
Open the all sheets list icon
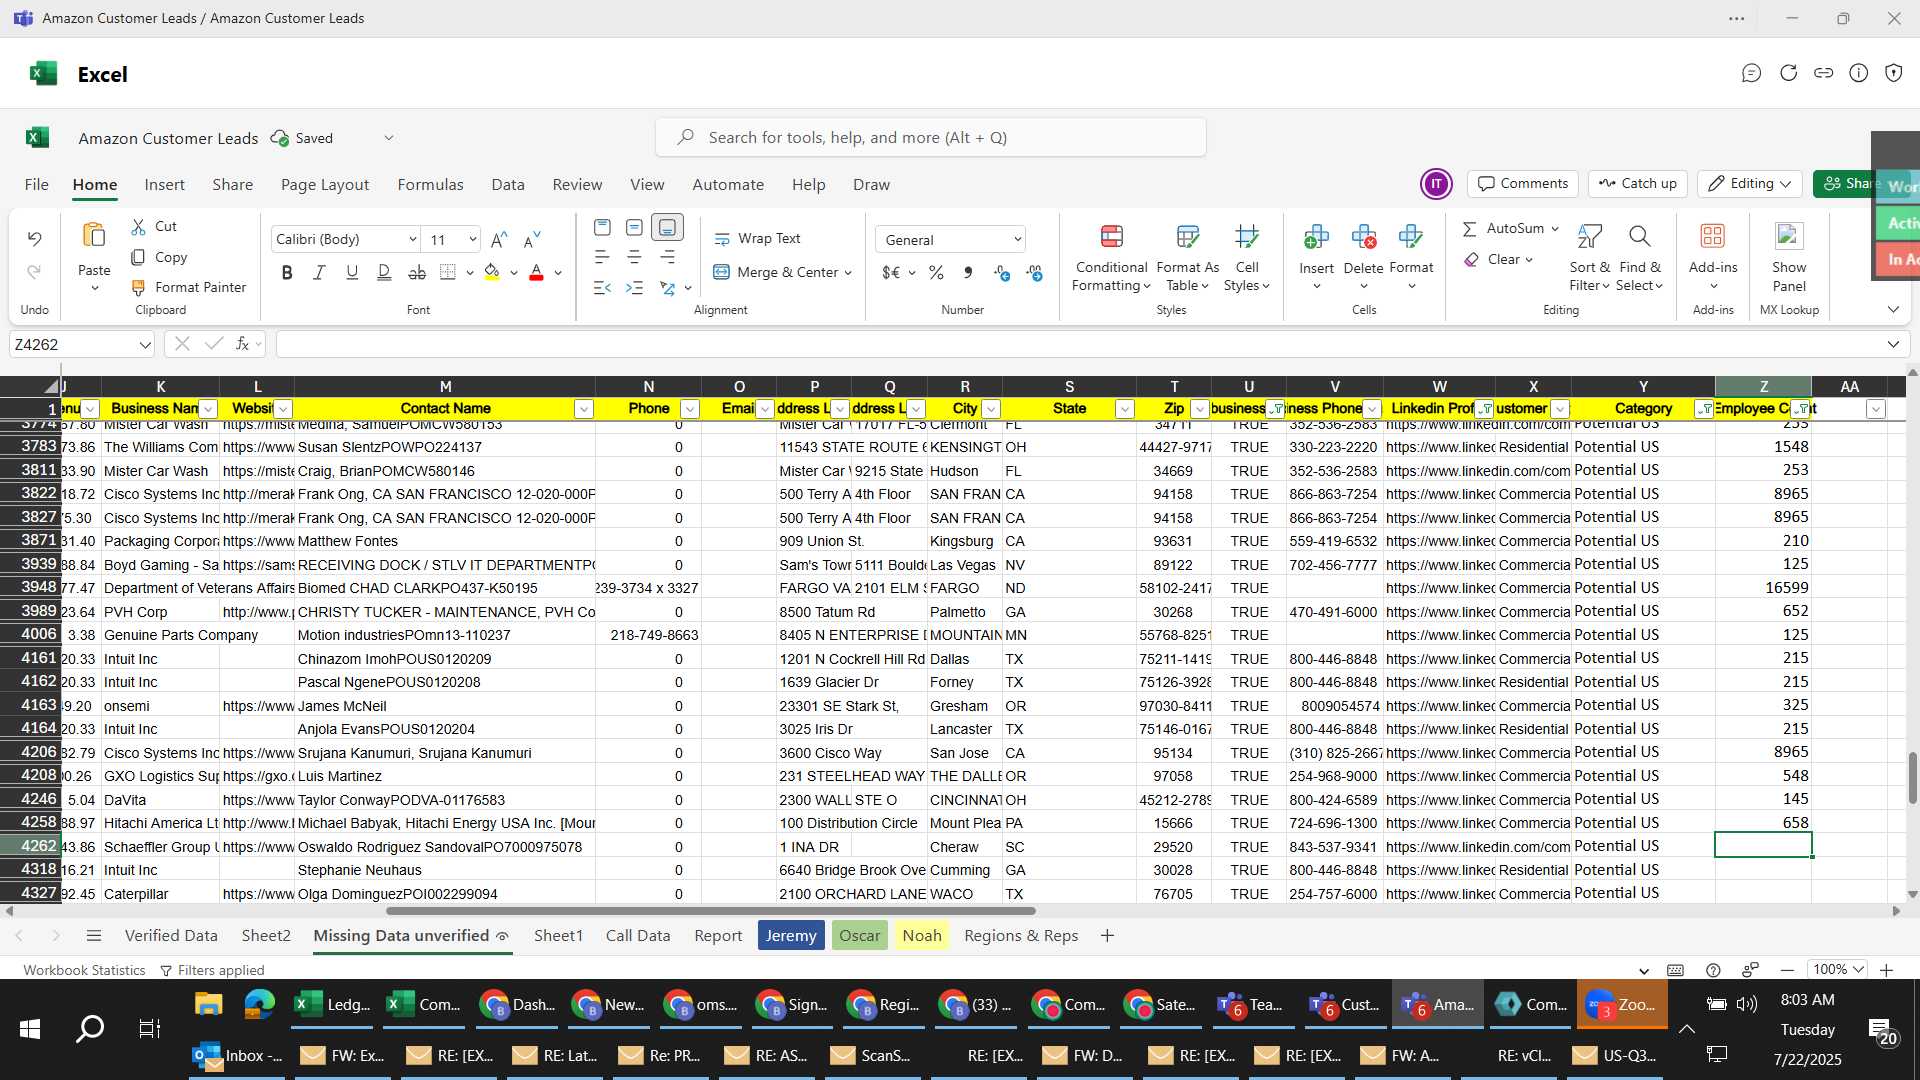(94, 936)
